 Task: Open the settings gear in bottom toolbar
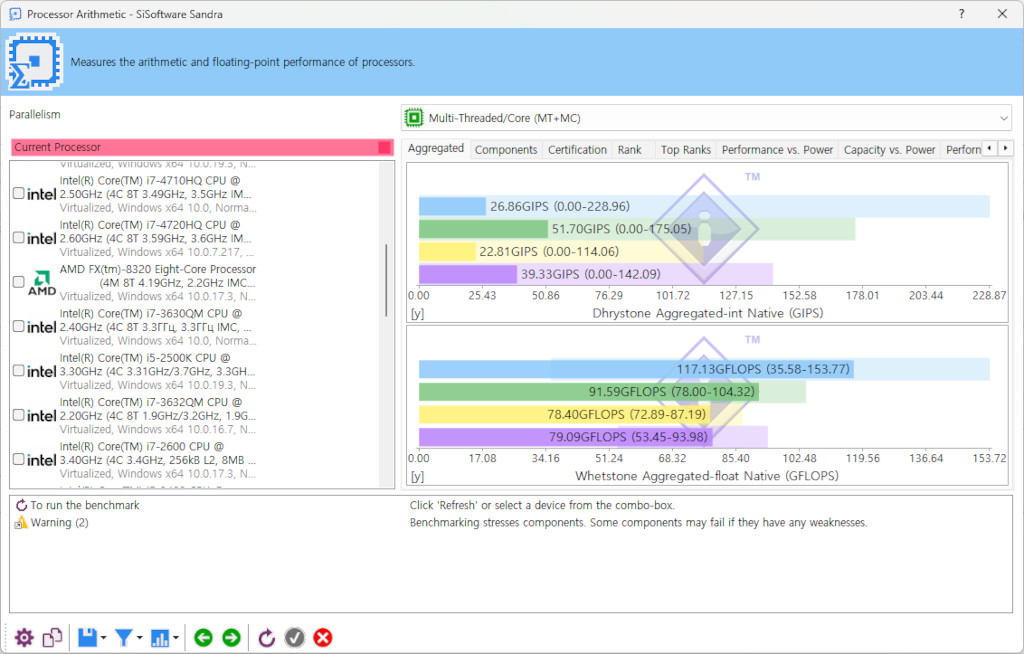(24, 638)
